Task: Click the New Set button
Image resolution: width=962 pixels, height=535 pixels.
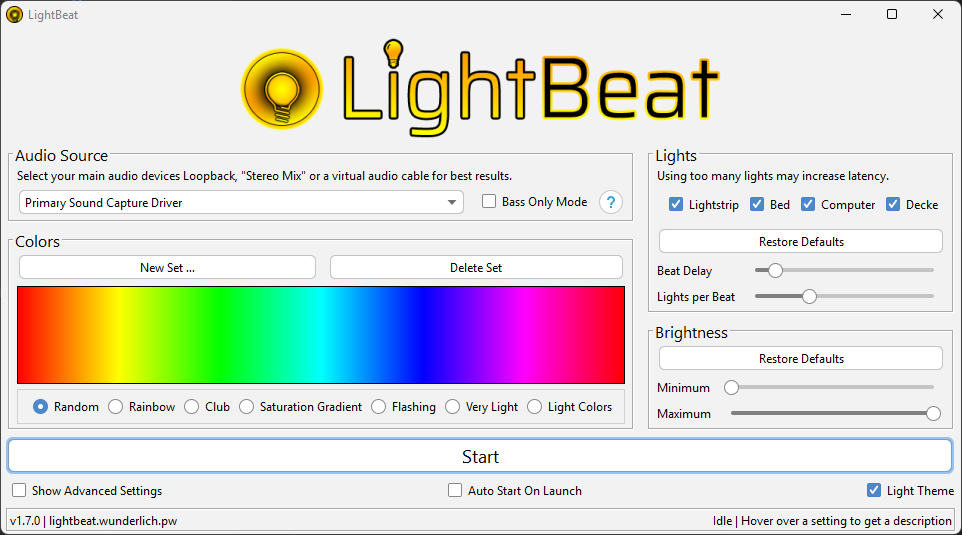Action: (167, 268)
